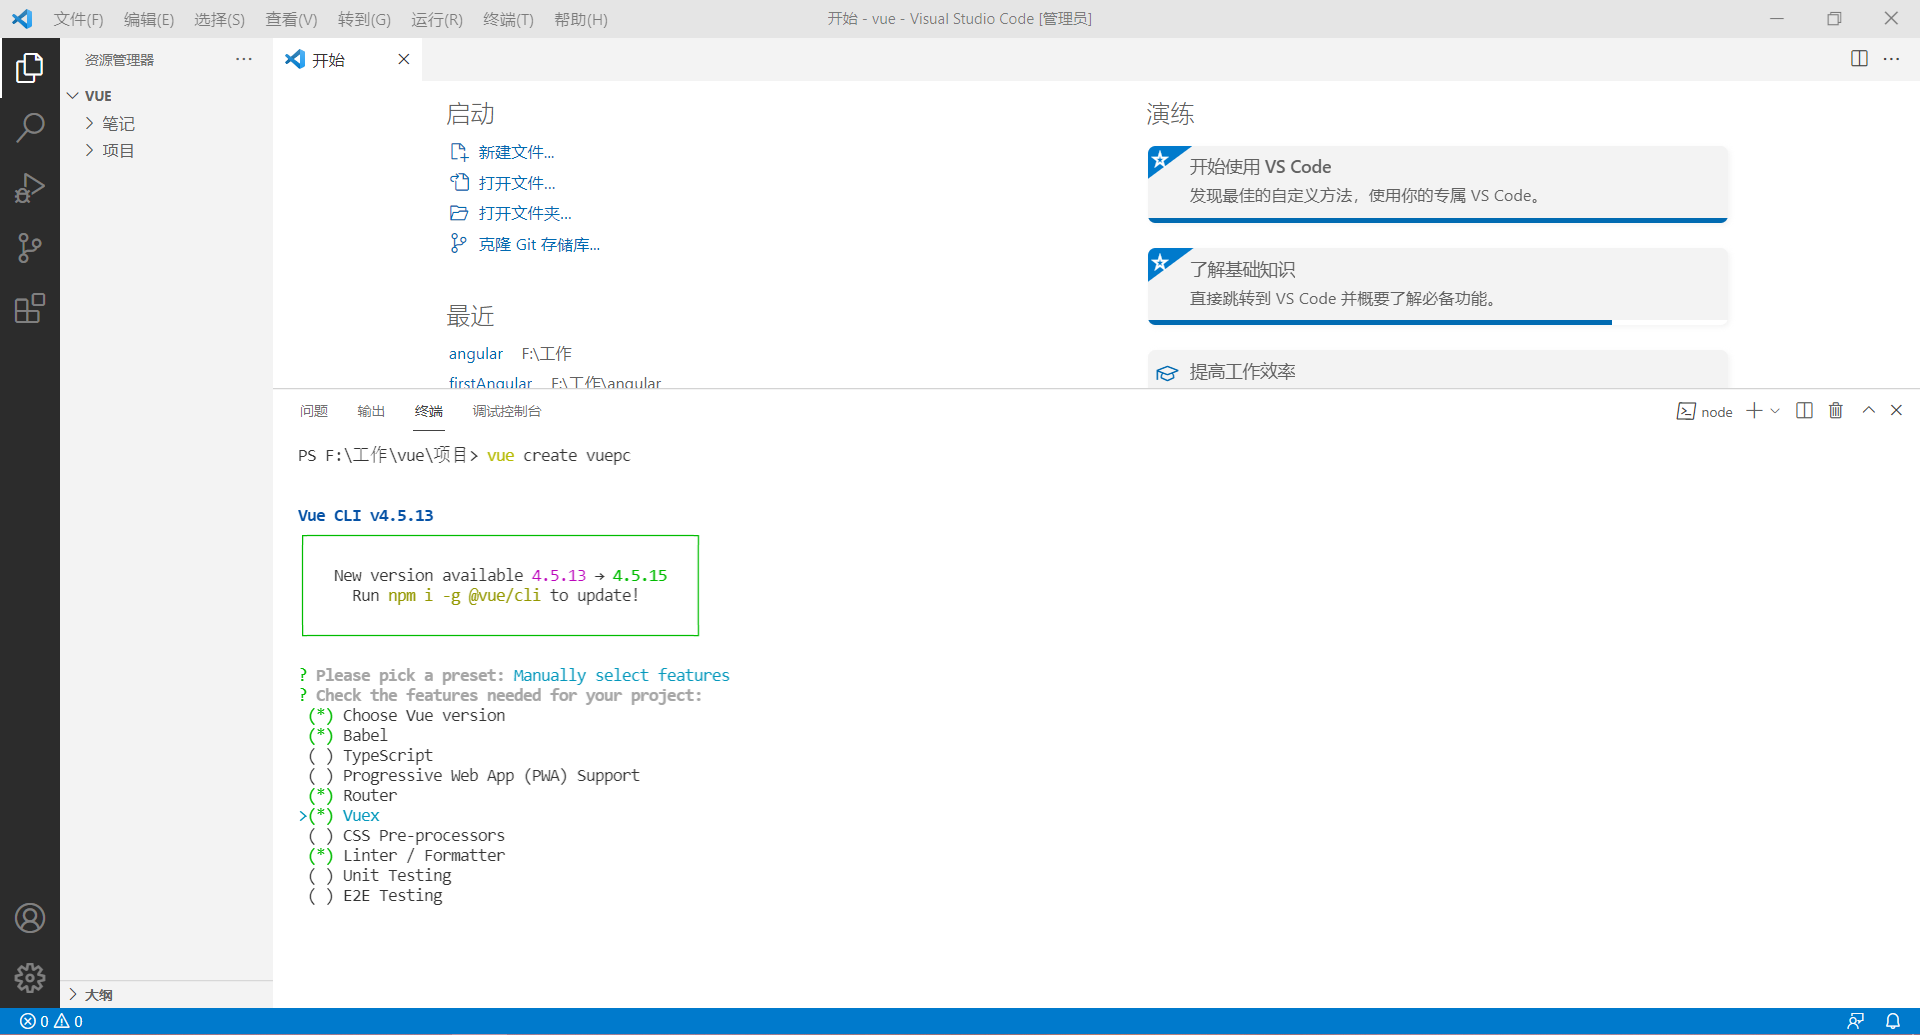The width and height of the screenshot is (1920, 1035).
Task: Open the 开始使用 VS Code walkthrough
Action: click(x=1438, y=184)
